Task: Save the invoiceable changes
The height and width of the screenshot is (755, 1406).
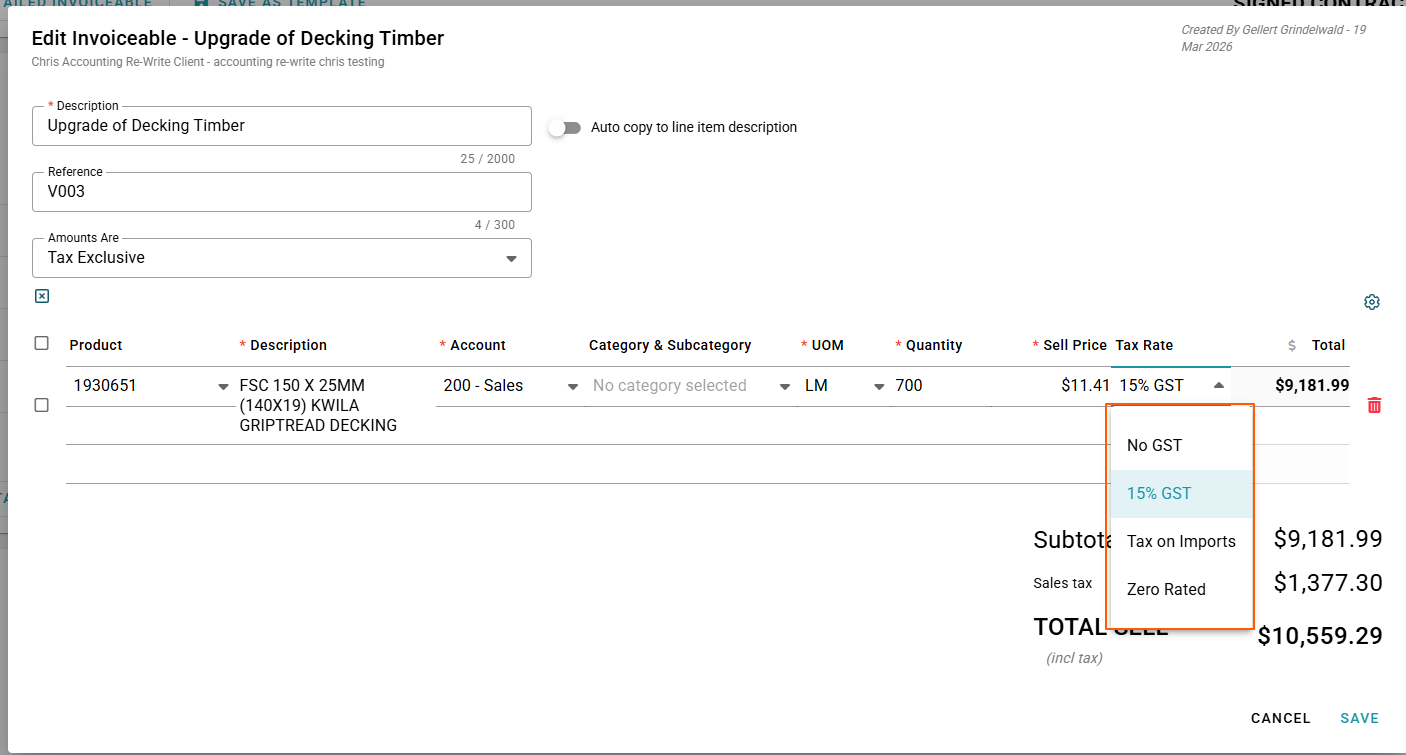Action: [1359, 718]
